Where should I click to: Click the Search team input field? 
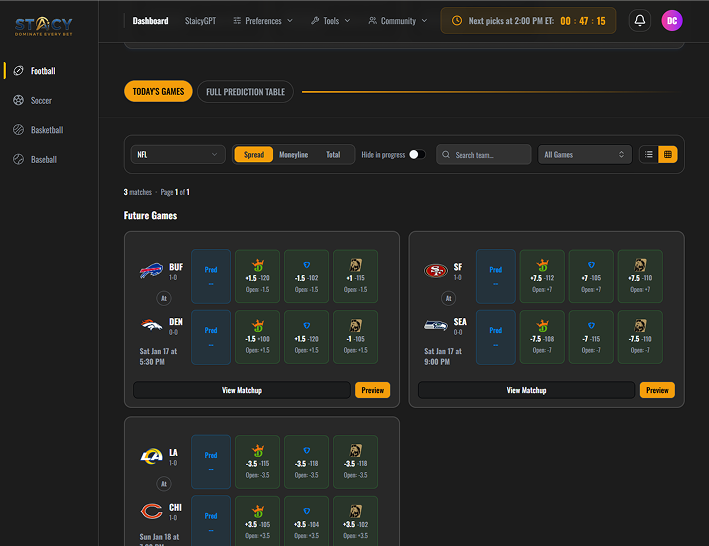tap(485, 155)
